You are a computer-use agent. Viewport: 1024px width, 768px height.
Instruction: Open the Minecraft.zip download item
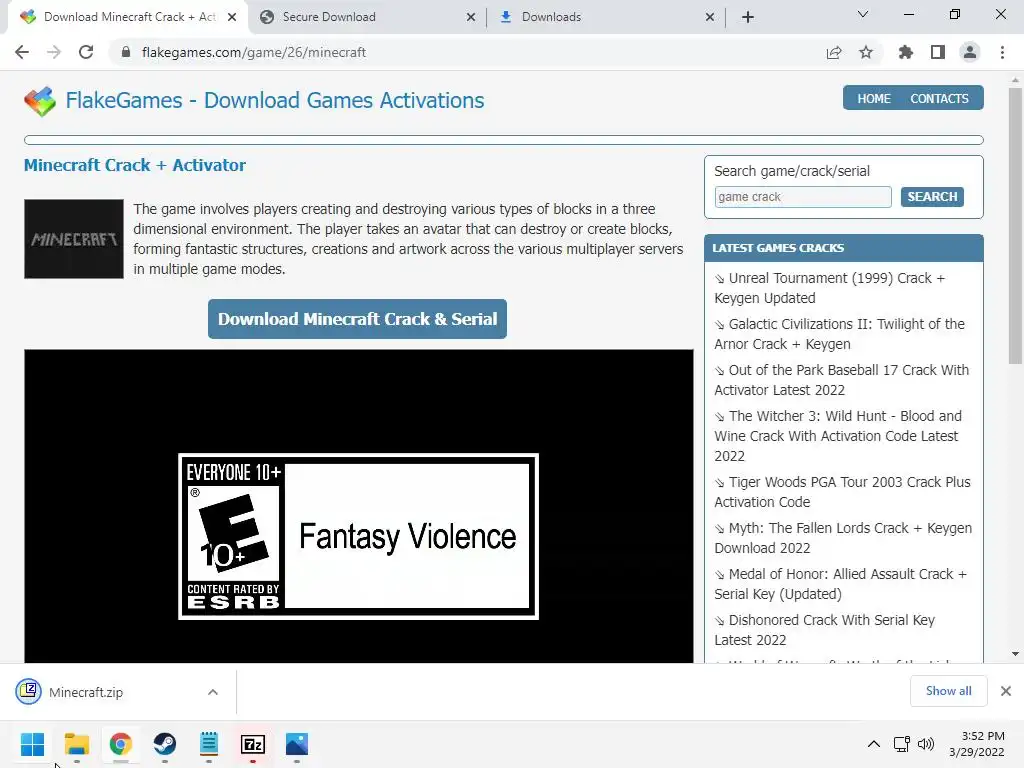[x=85, y=692]
